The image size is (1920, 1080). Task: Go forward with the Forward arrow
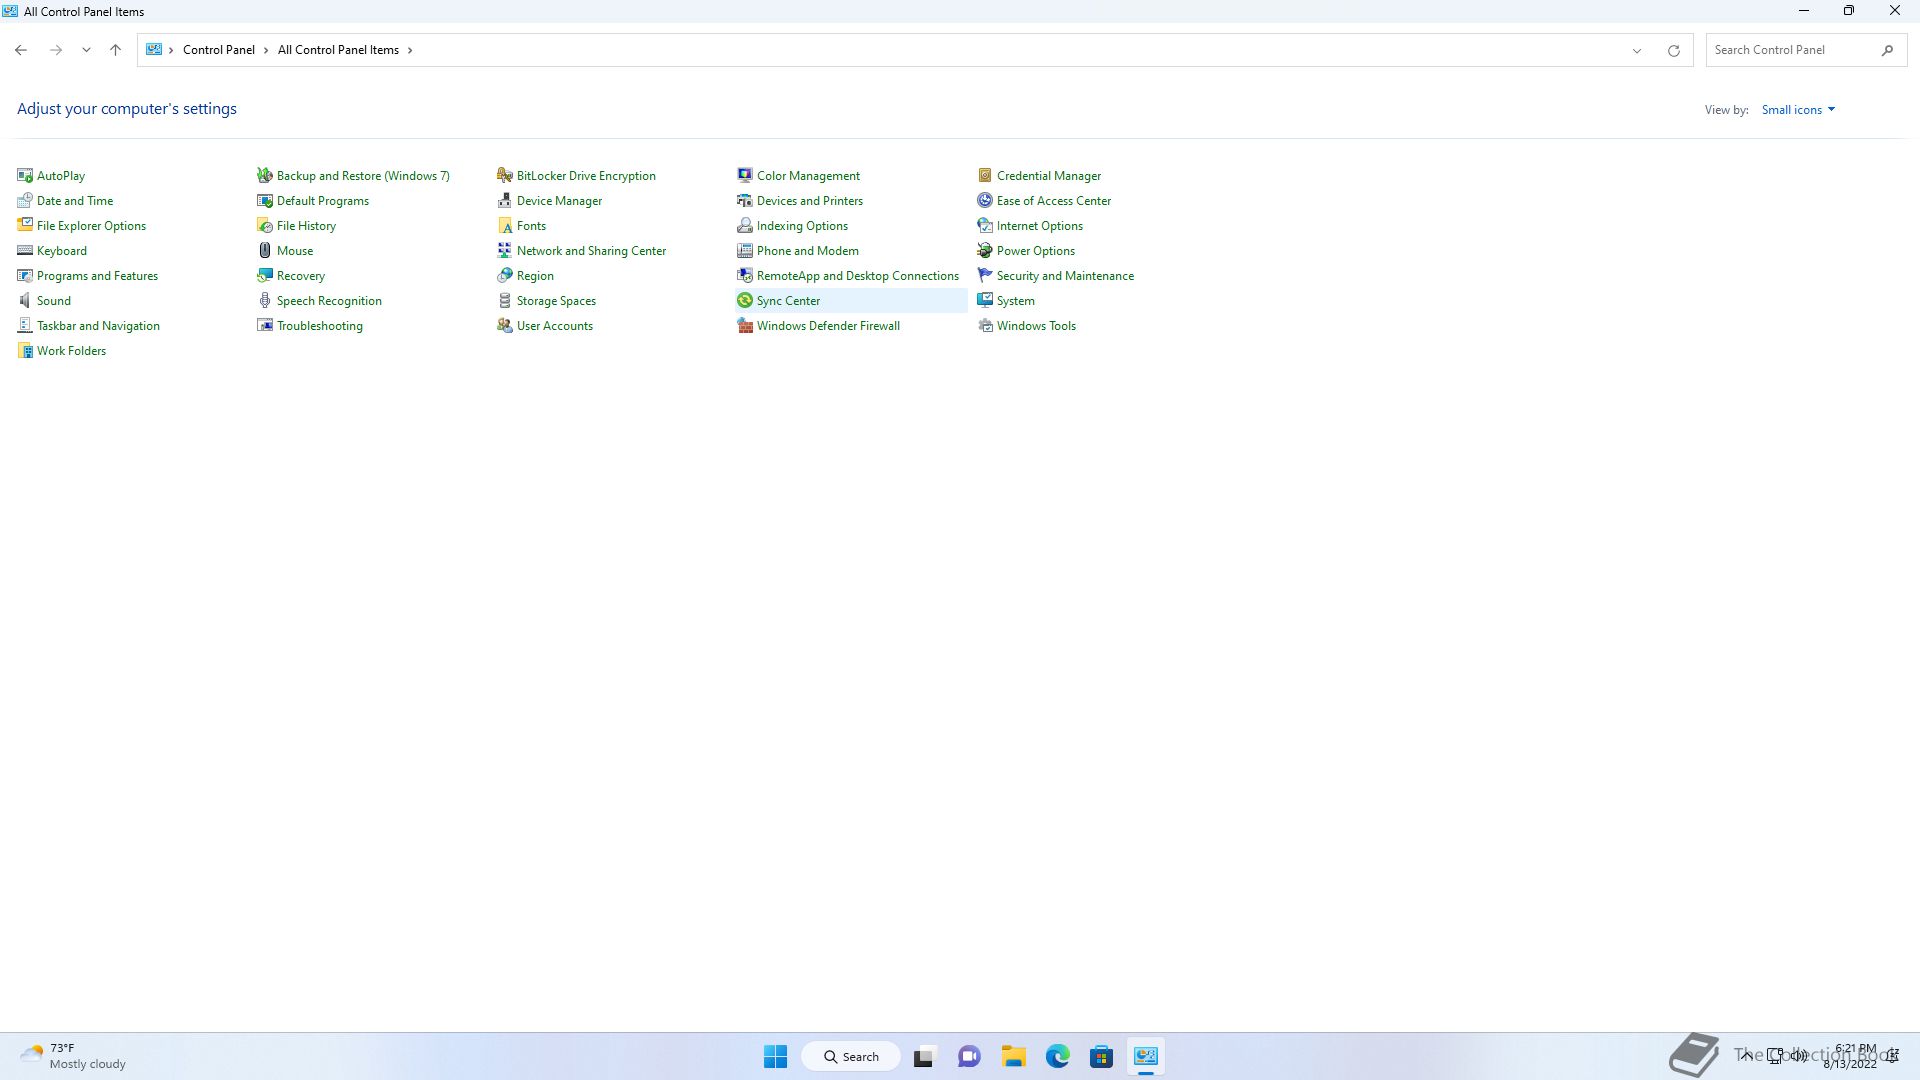[56, 50]
